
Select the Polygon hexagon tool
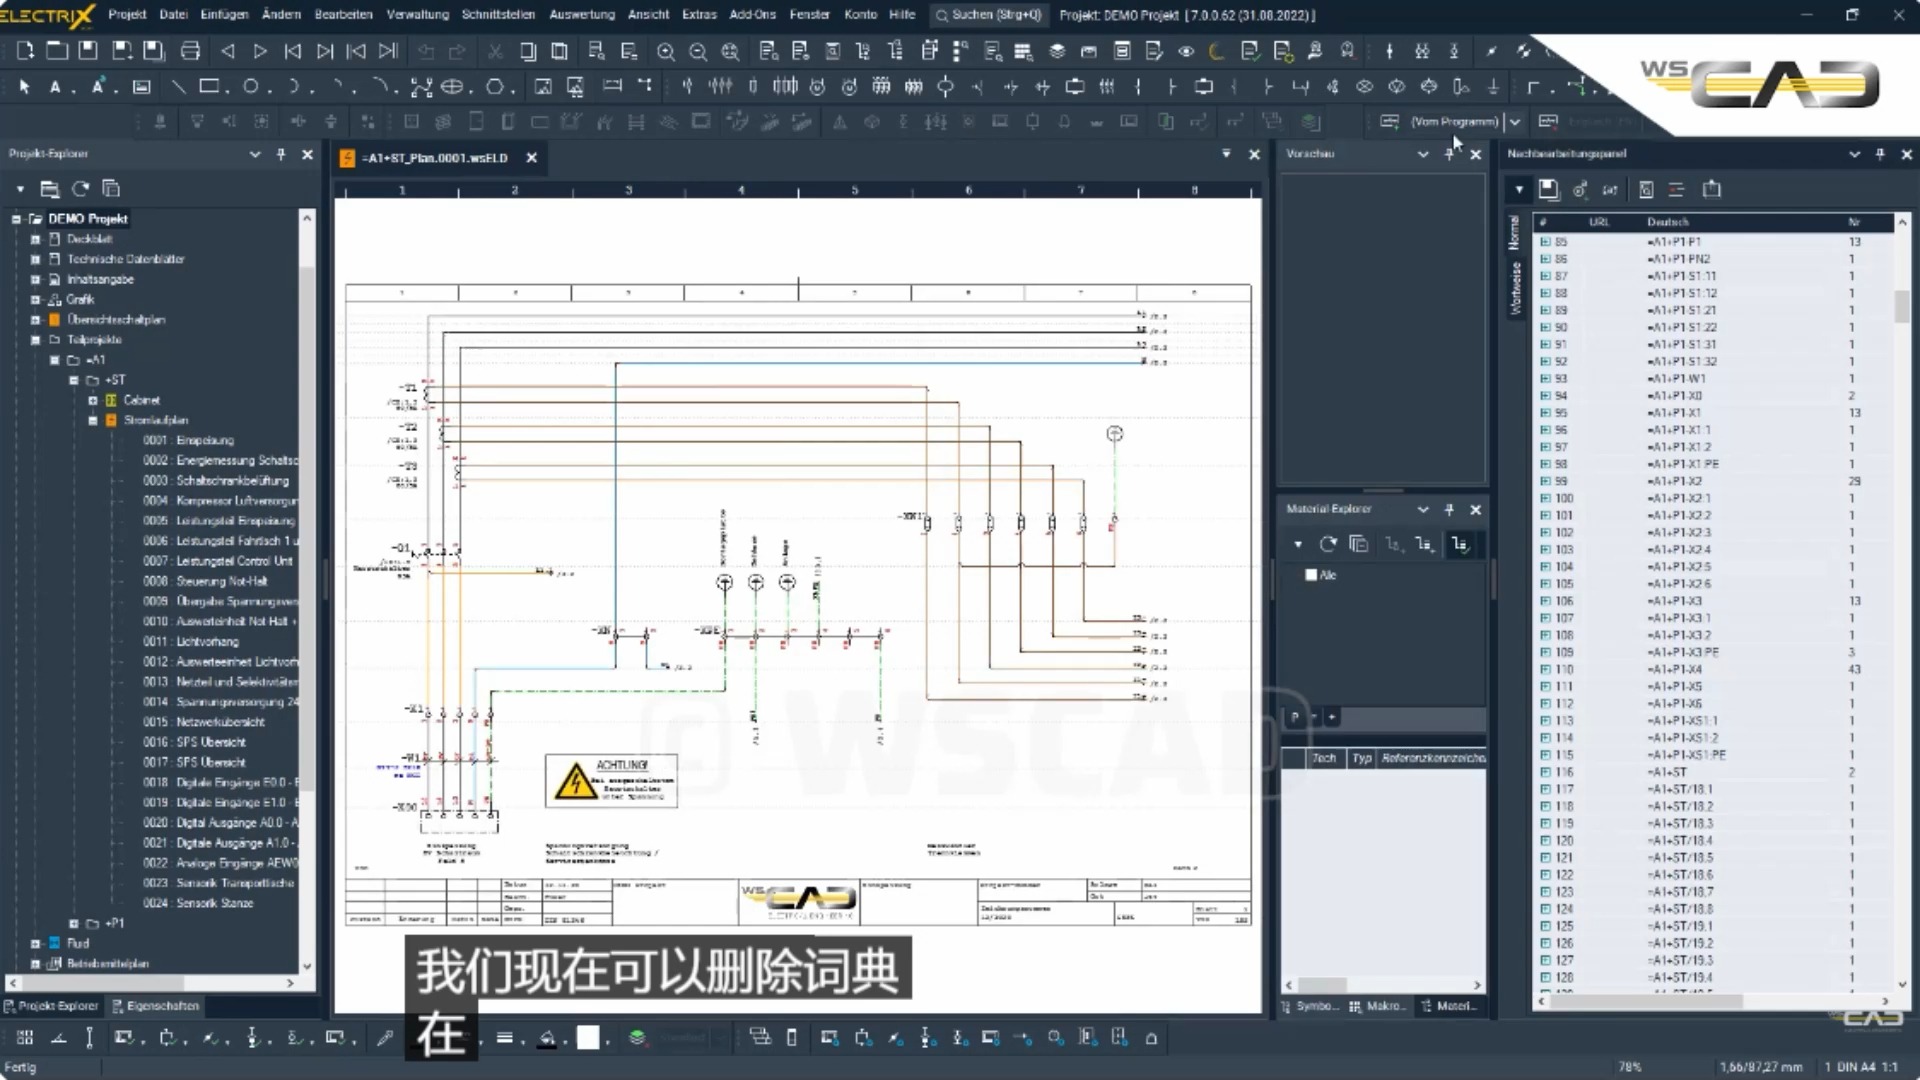point(494,87)
